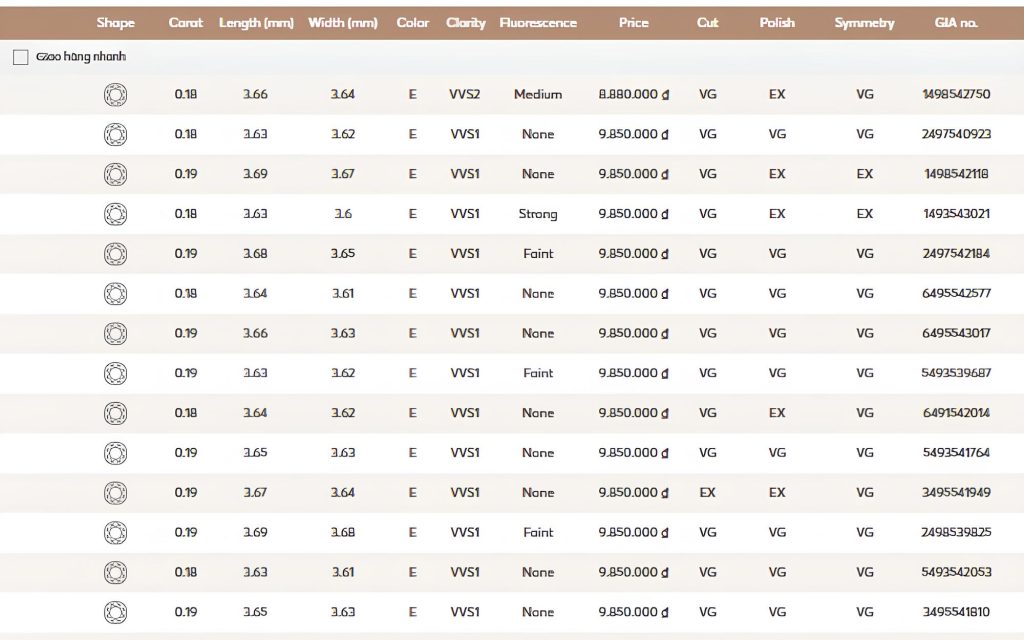Select the length value 3.68
Image resolution: width=1024 pixels, height=640 pixels.
point(255,253)
